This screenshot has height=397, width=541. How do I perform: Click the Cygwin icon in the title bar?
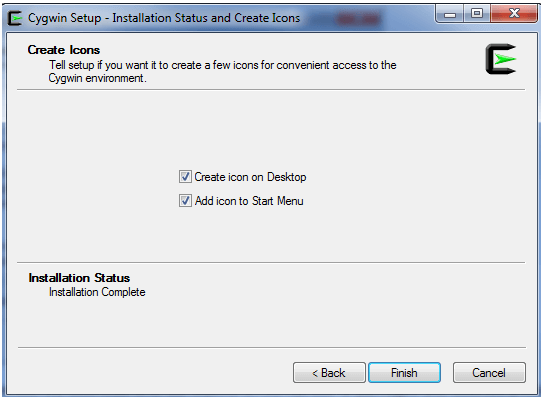(15, 18)
